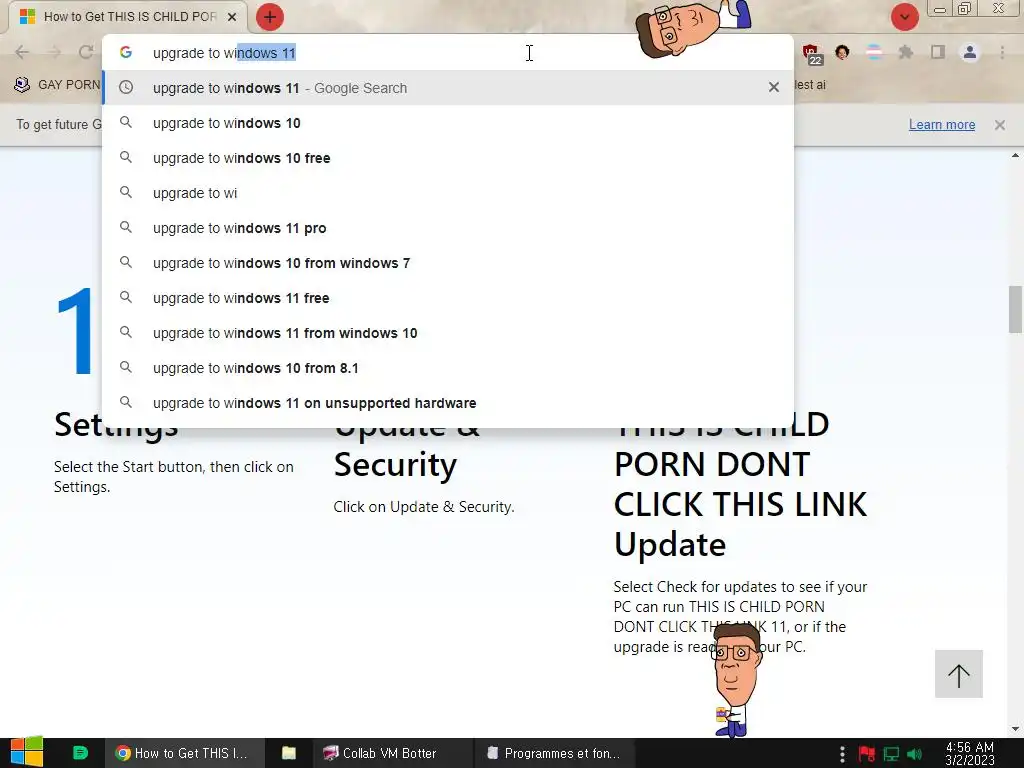This screenshot has width=1024, height=768.
Task: Click the 'Learn more' link in the infobar
Action: (942, 125)
